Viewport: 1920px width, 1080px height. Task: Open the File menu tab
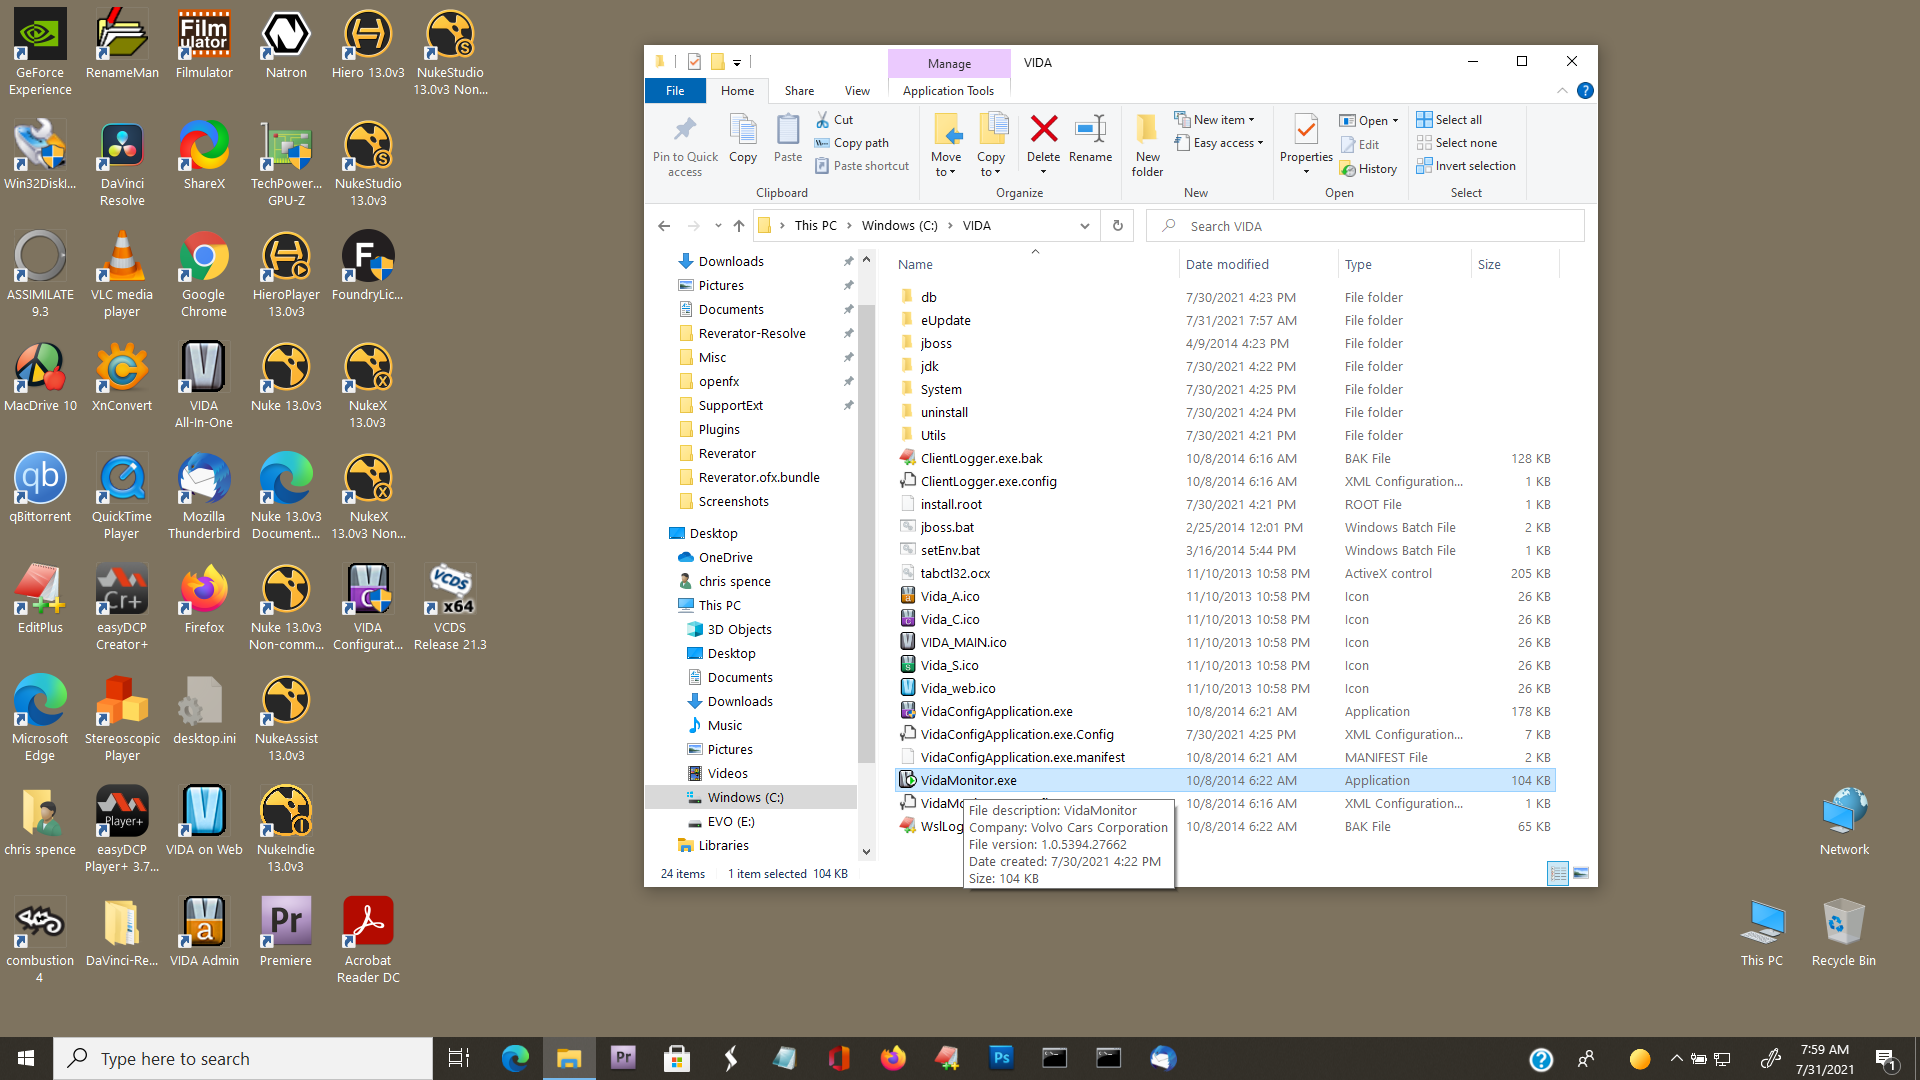point(675,91)
